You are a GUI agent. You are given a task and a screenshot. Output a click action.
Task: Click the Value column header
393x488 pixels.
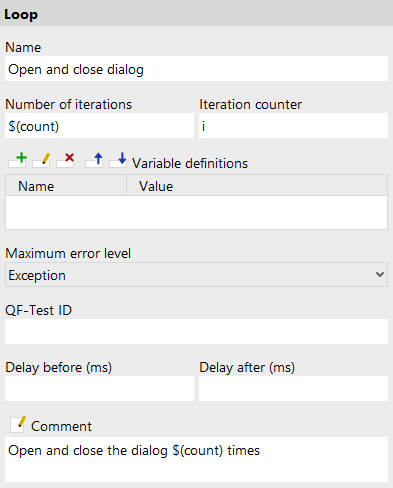click(x=257, y=186)
